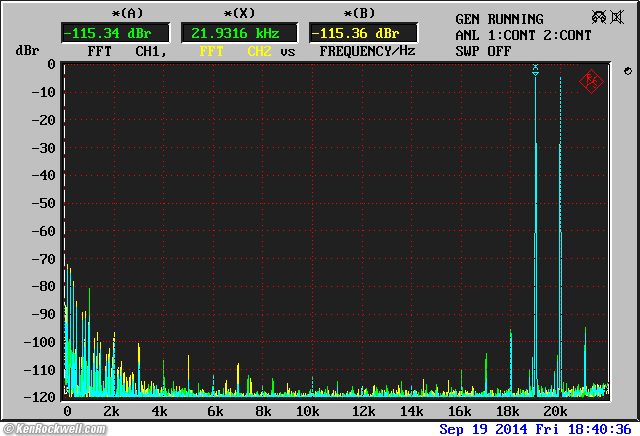640x436 pixels.
Task: Click the SWP OFF status text
Action: coord(482,50)
